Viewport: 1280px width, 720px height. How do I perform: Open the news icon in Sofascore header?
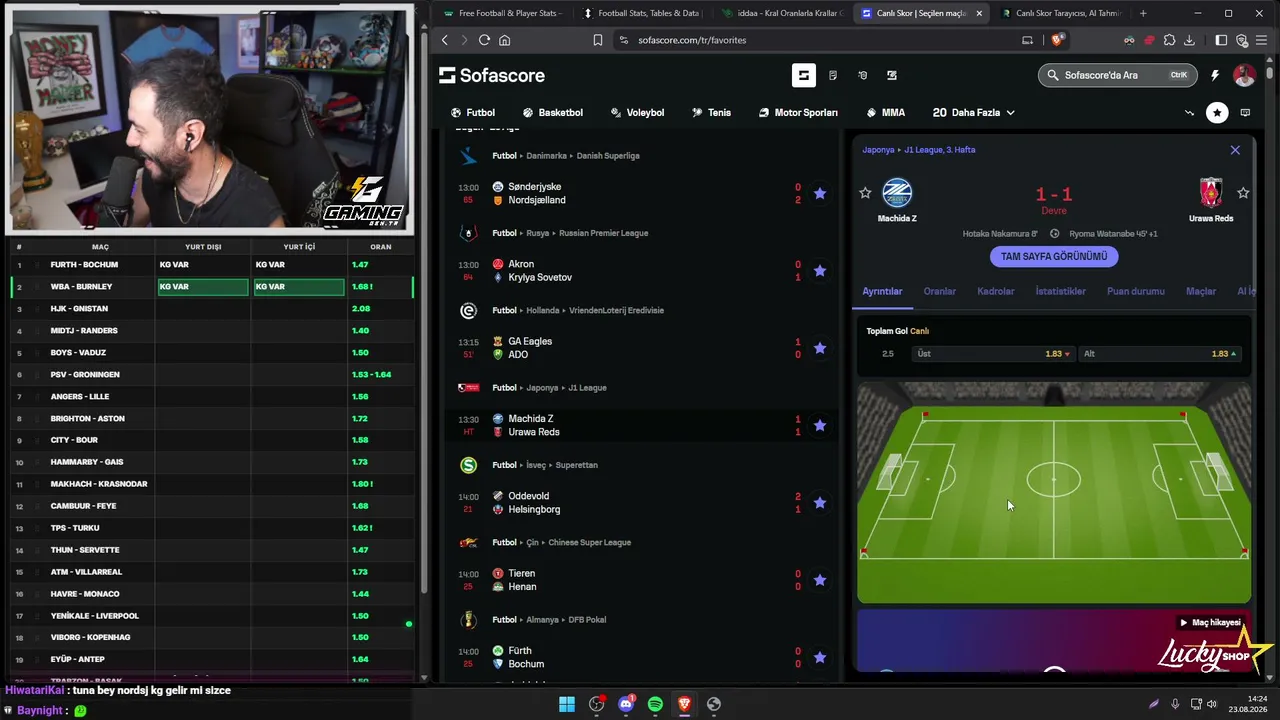832,75
